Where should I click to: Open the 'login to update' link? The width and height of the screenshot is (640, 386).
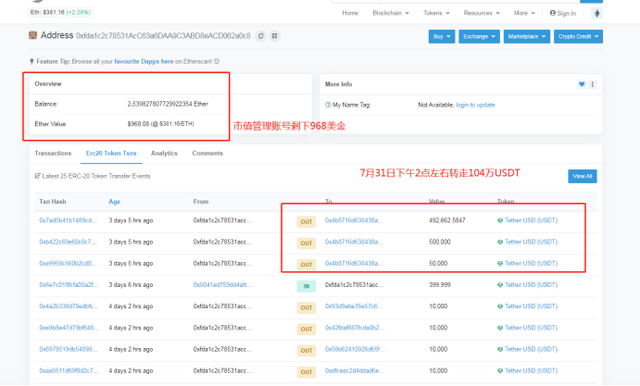[x=476, y=105]
